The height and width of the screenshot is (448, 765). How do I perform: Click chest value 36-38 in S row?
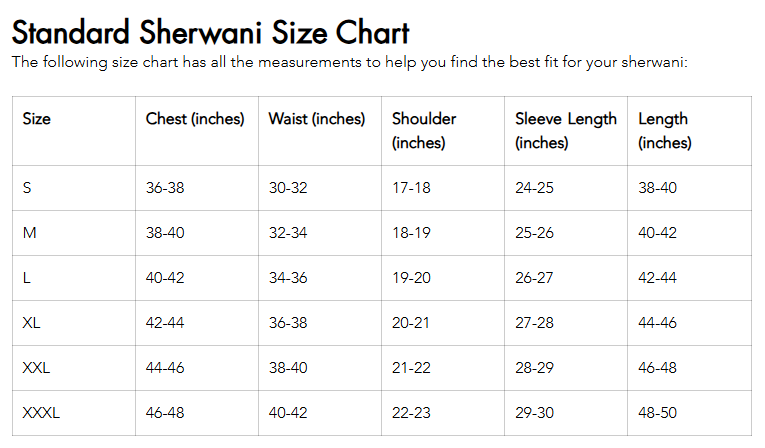165,188
